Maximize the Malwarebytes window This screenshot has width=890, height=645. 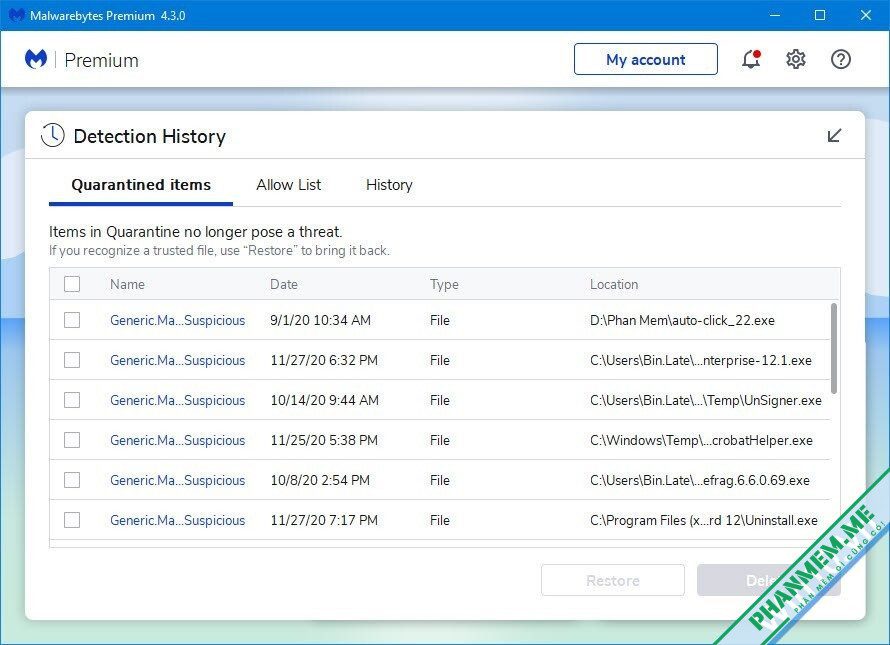coord(820,15)
